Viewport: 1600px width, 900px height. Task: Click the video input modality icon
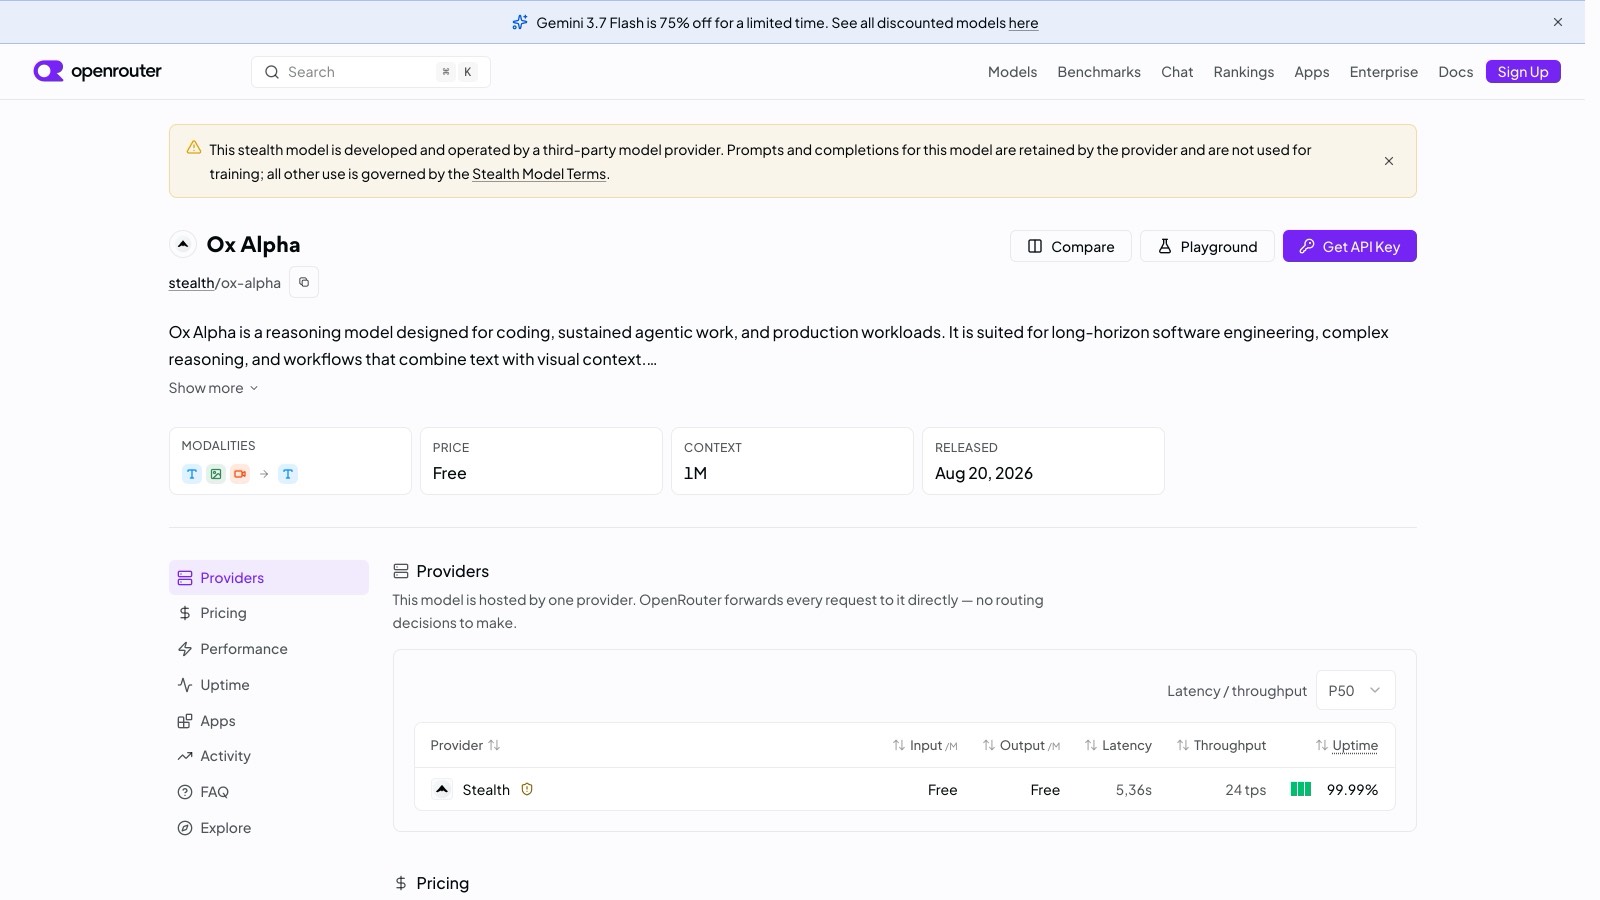pyautogui.click(x=240, y=474)
